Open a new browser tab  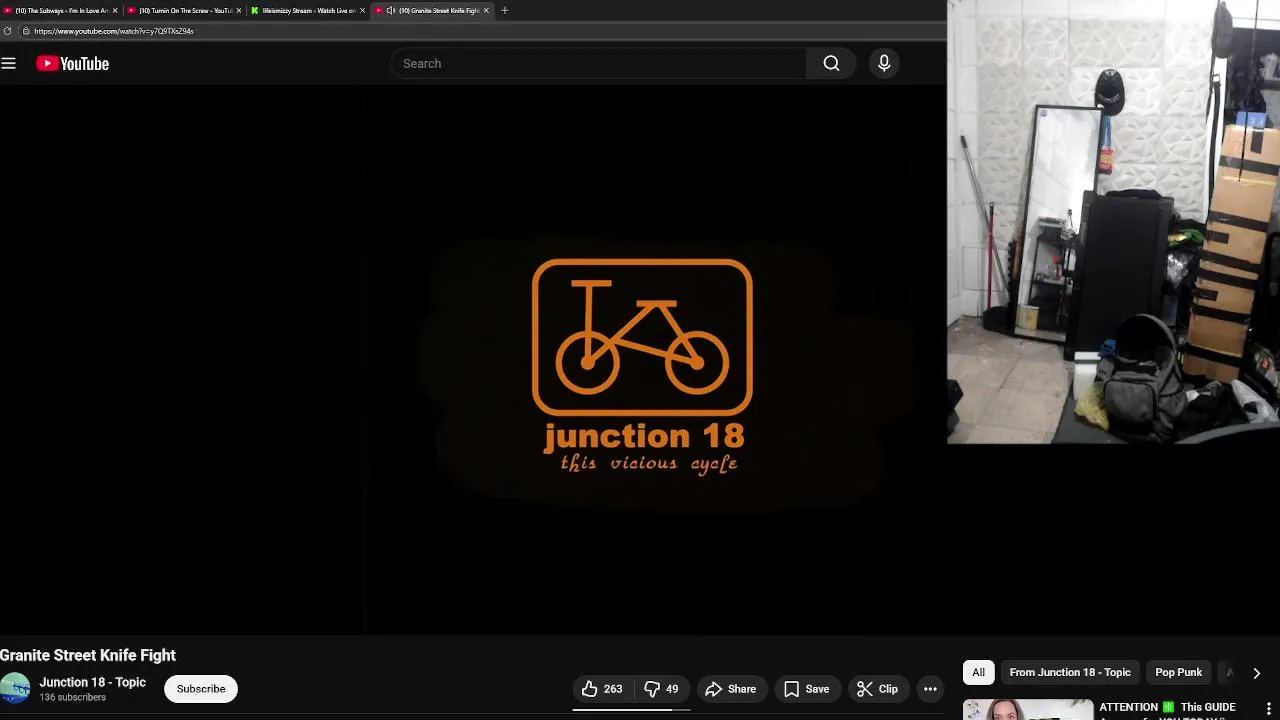tap(504, 10)
